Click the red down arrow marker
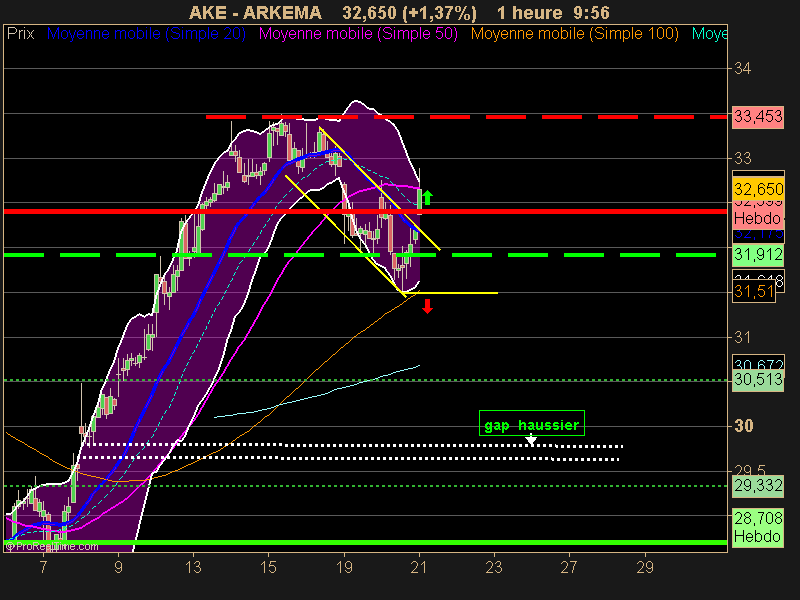Image resolution: width=800 pixels, height=600 pixels. pos(428,306)
